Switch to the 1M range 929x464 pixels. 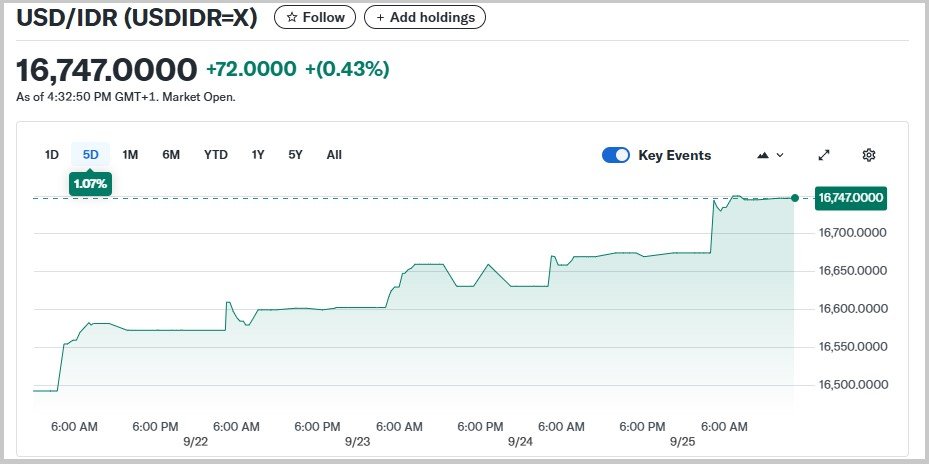(130, 154)
